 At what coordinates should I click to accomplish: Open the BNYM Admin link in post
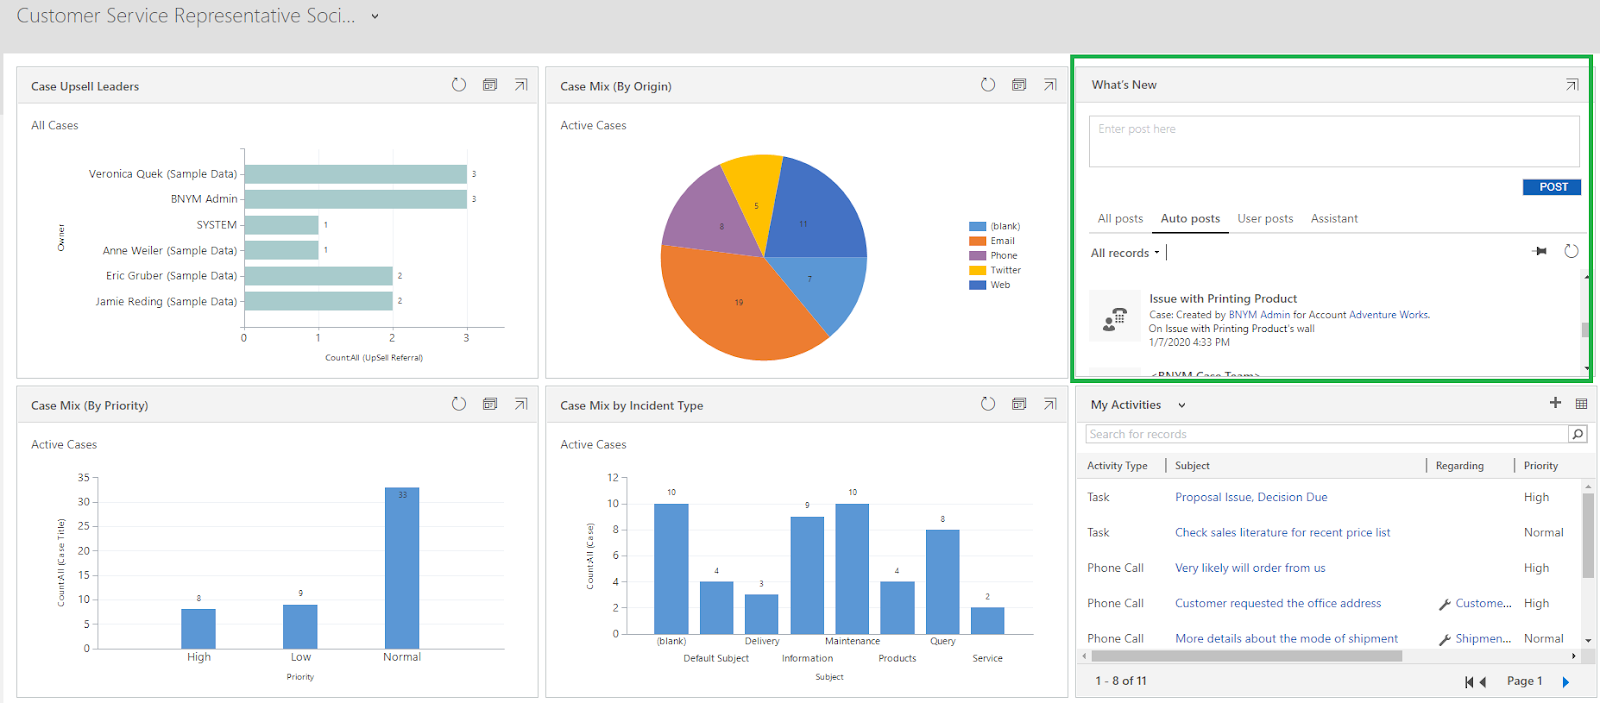[1259, 314]
